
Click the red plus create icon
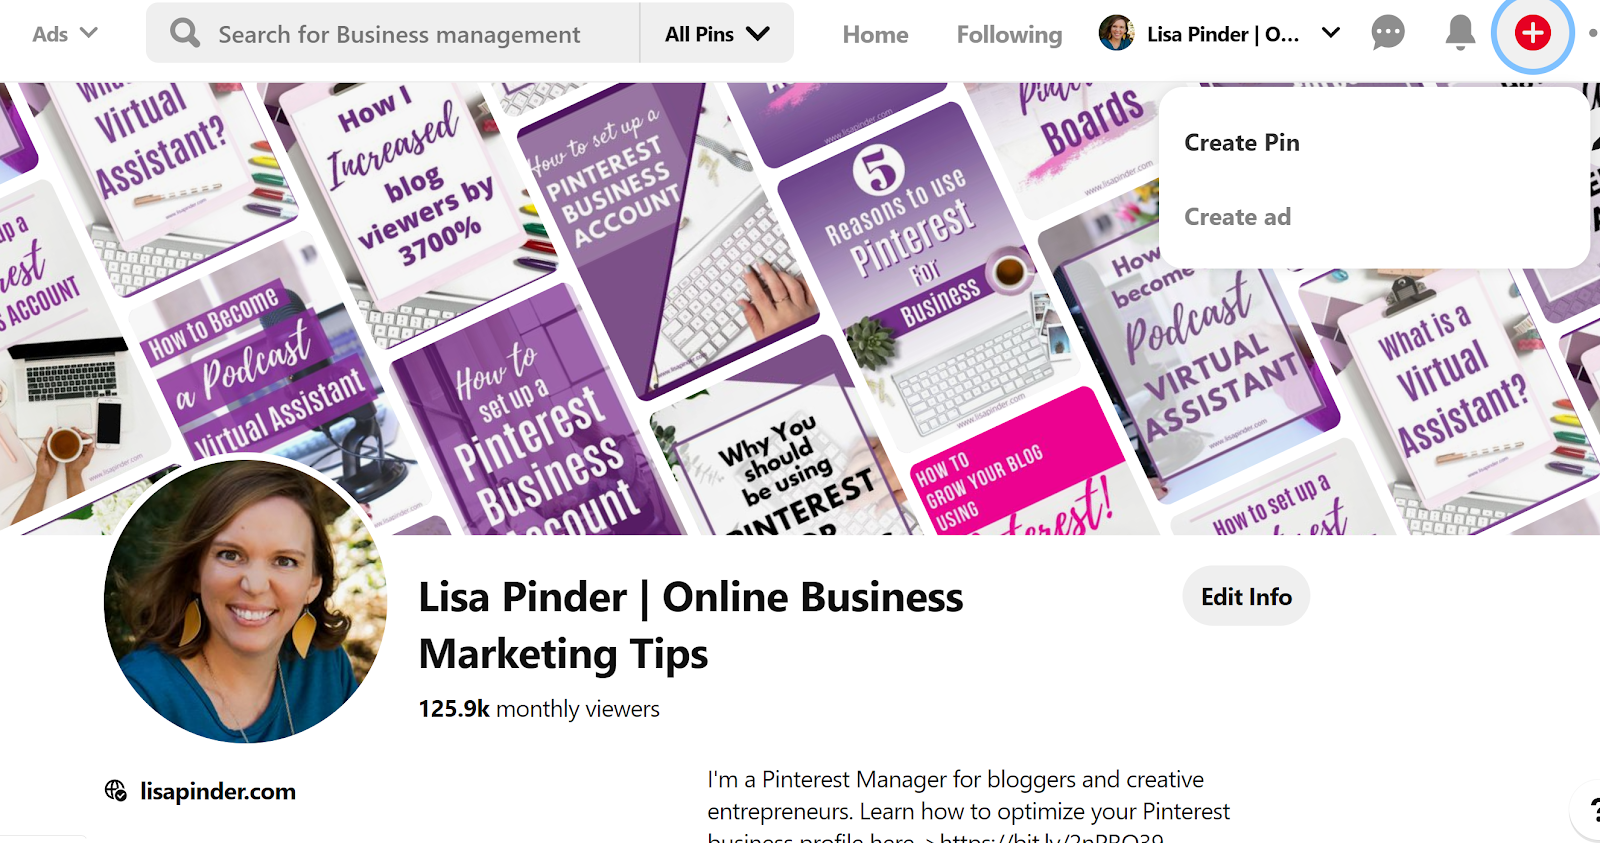pyautogui.click(x=1532, y=33)
